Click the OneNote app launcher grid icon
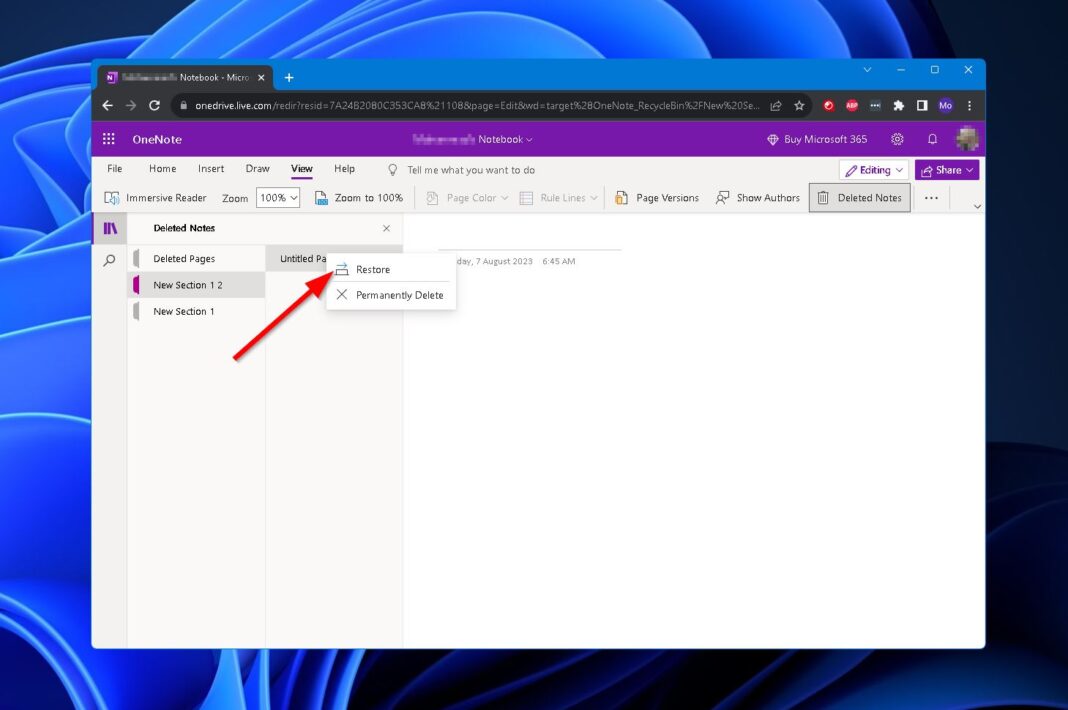This screenshot has height=710, width=1068. click(109, 139)
